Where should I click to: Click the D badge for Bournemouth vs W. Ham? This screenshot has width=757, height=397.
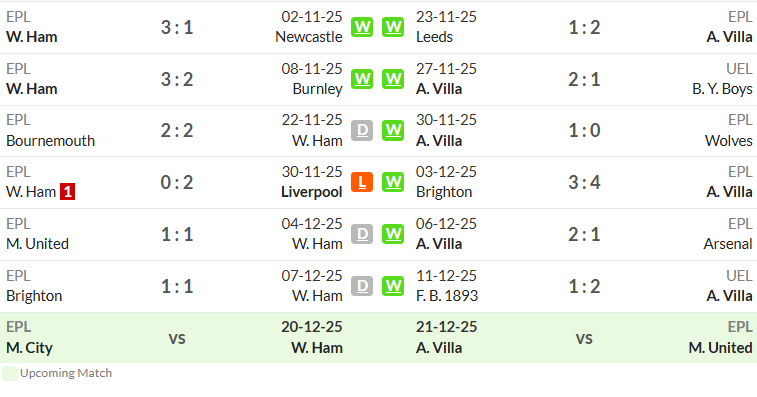(362, 130)
